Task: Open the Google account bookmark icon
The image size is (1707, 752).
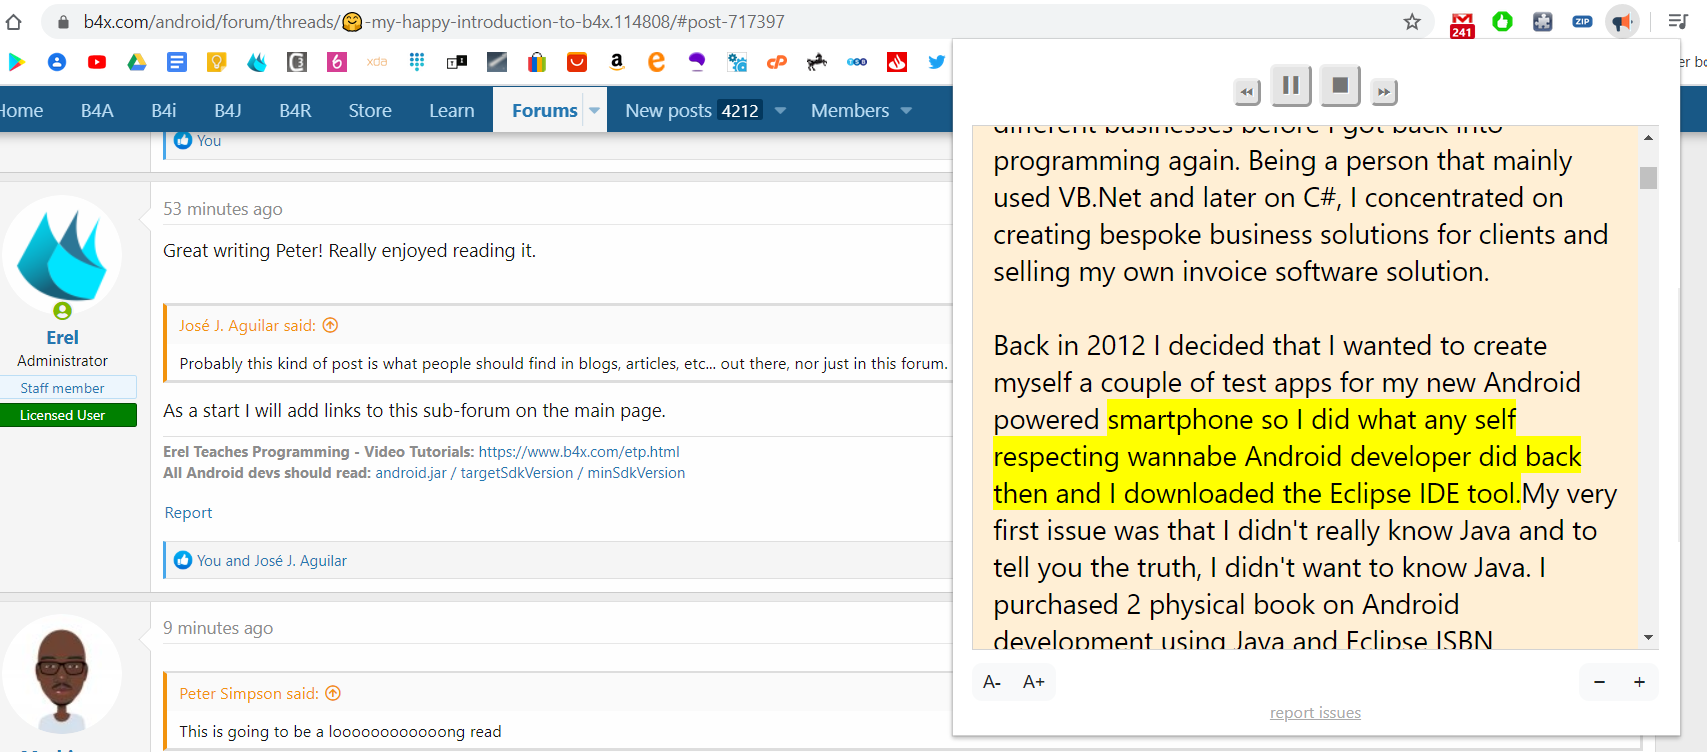Action: (57, 62)
